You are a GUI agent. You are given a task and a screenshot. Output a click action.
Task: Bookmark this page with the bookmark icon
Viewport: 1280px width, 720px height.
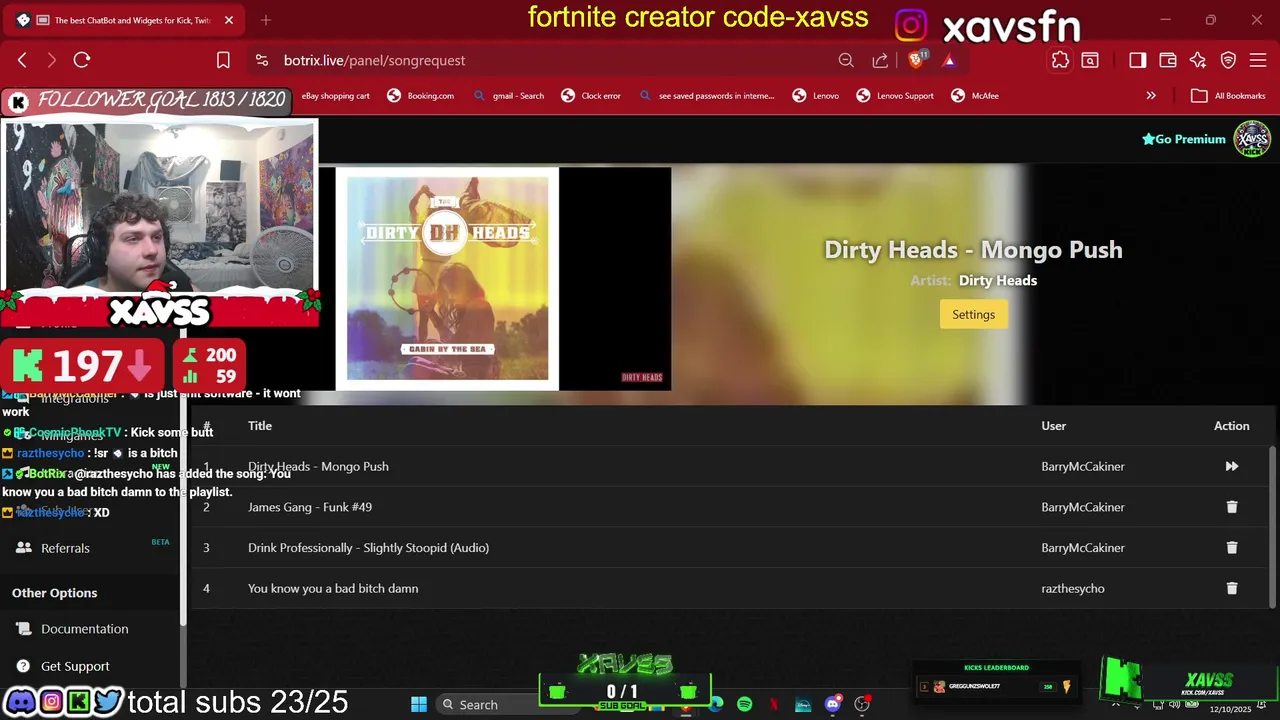click(223, 60)
